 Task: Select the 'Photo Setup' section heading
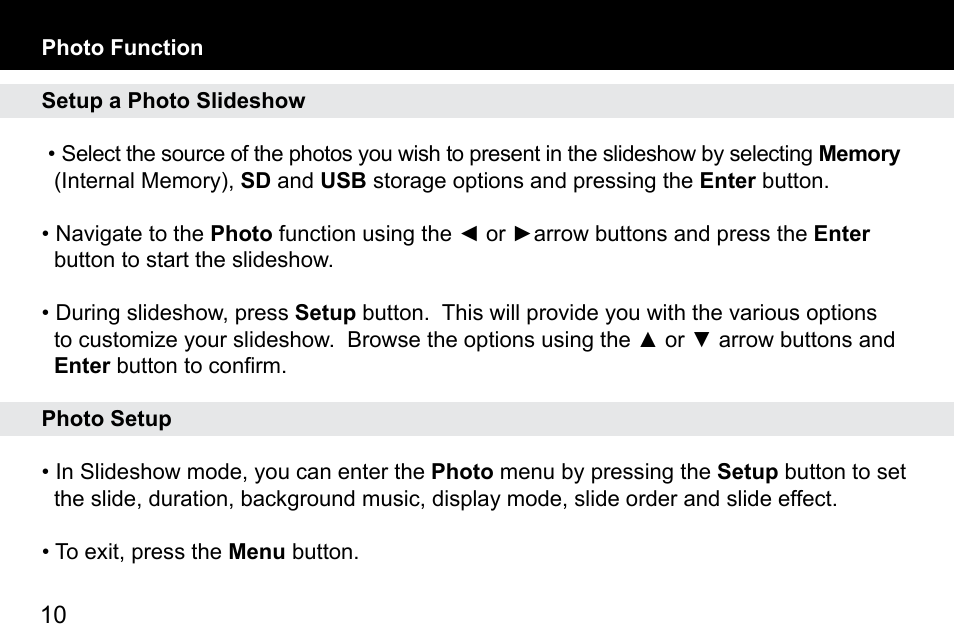coord(106,419)
